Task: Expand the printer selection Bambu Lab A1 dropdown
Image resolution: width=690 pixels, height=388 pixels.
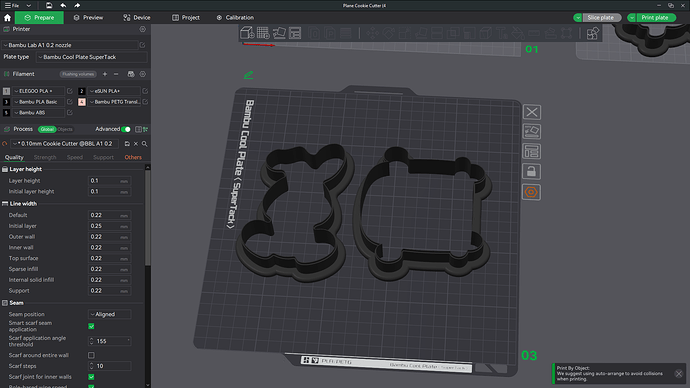Action: 70,45
